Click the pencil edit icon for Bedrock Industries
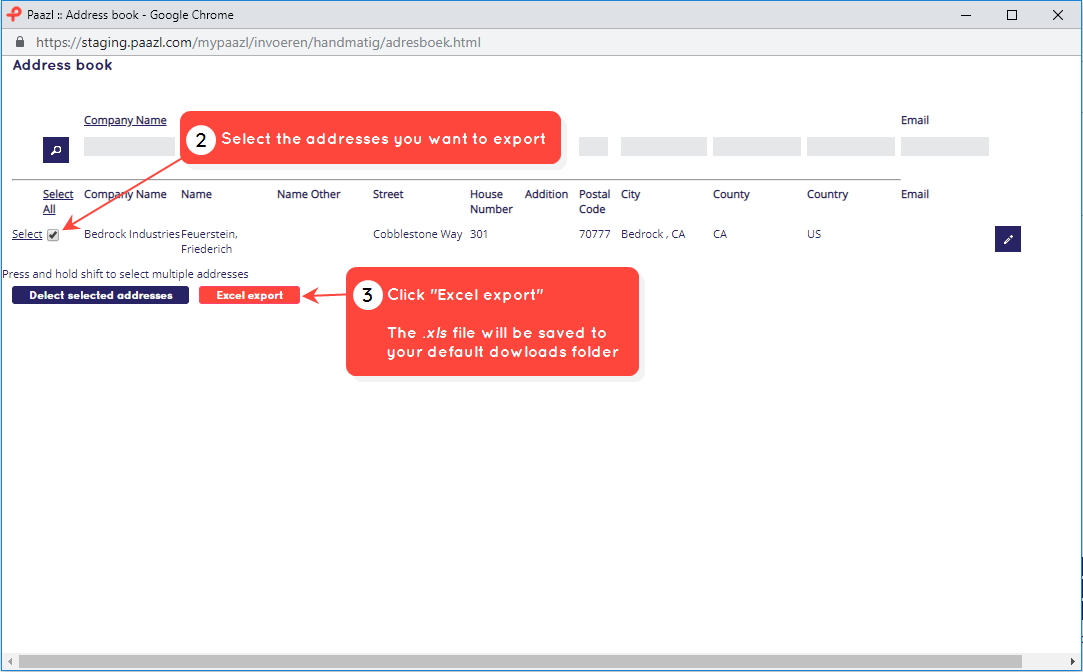The height and width of the screenshot is (672, 1083). point(1008,239)
